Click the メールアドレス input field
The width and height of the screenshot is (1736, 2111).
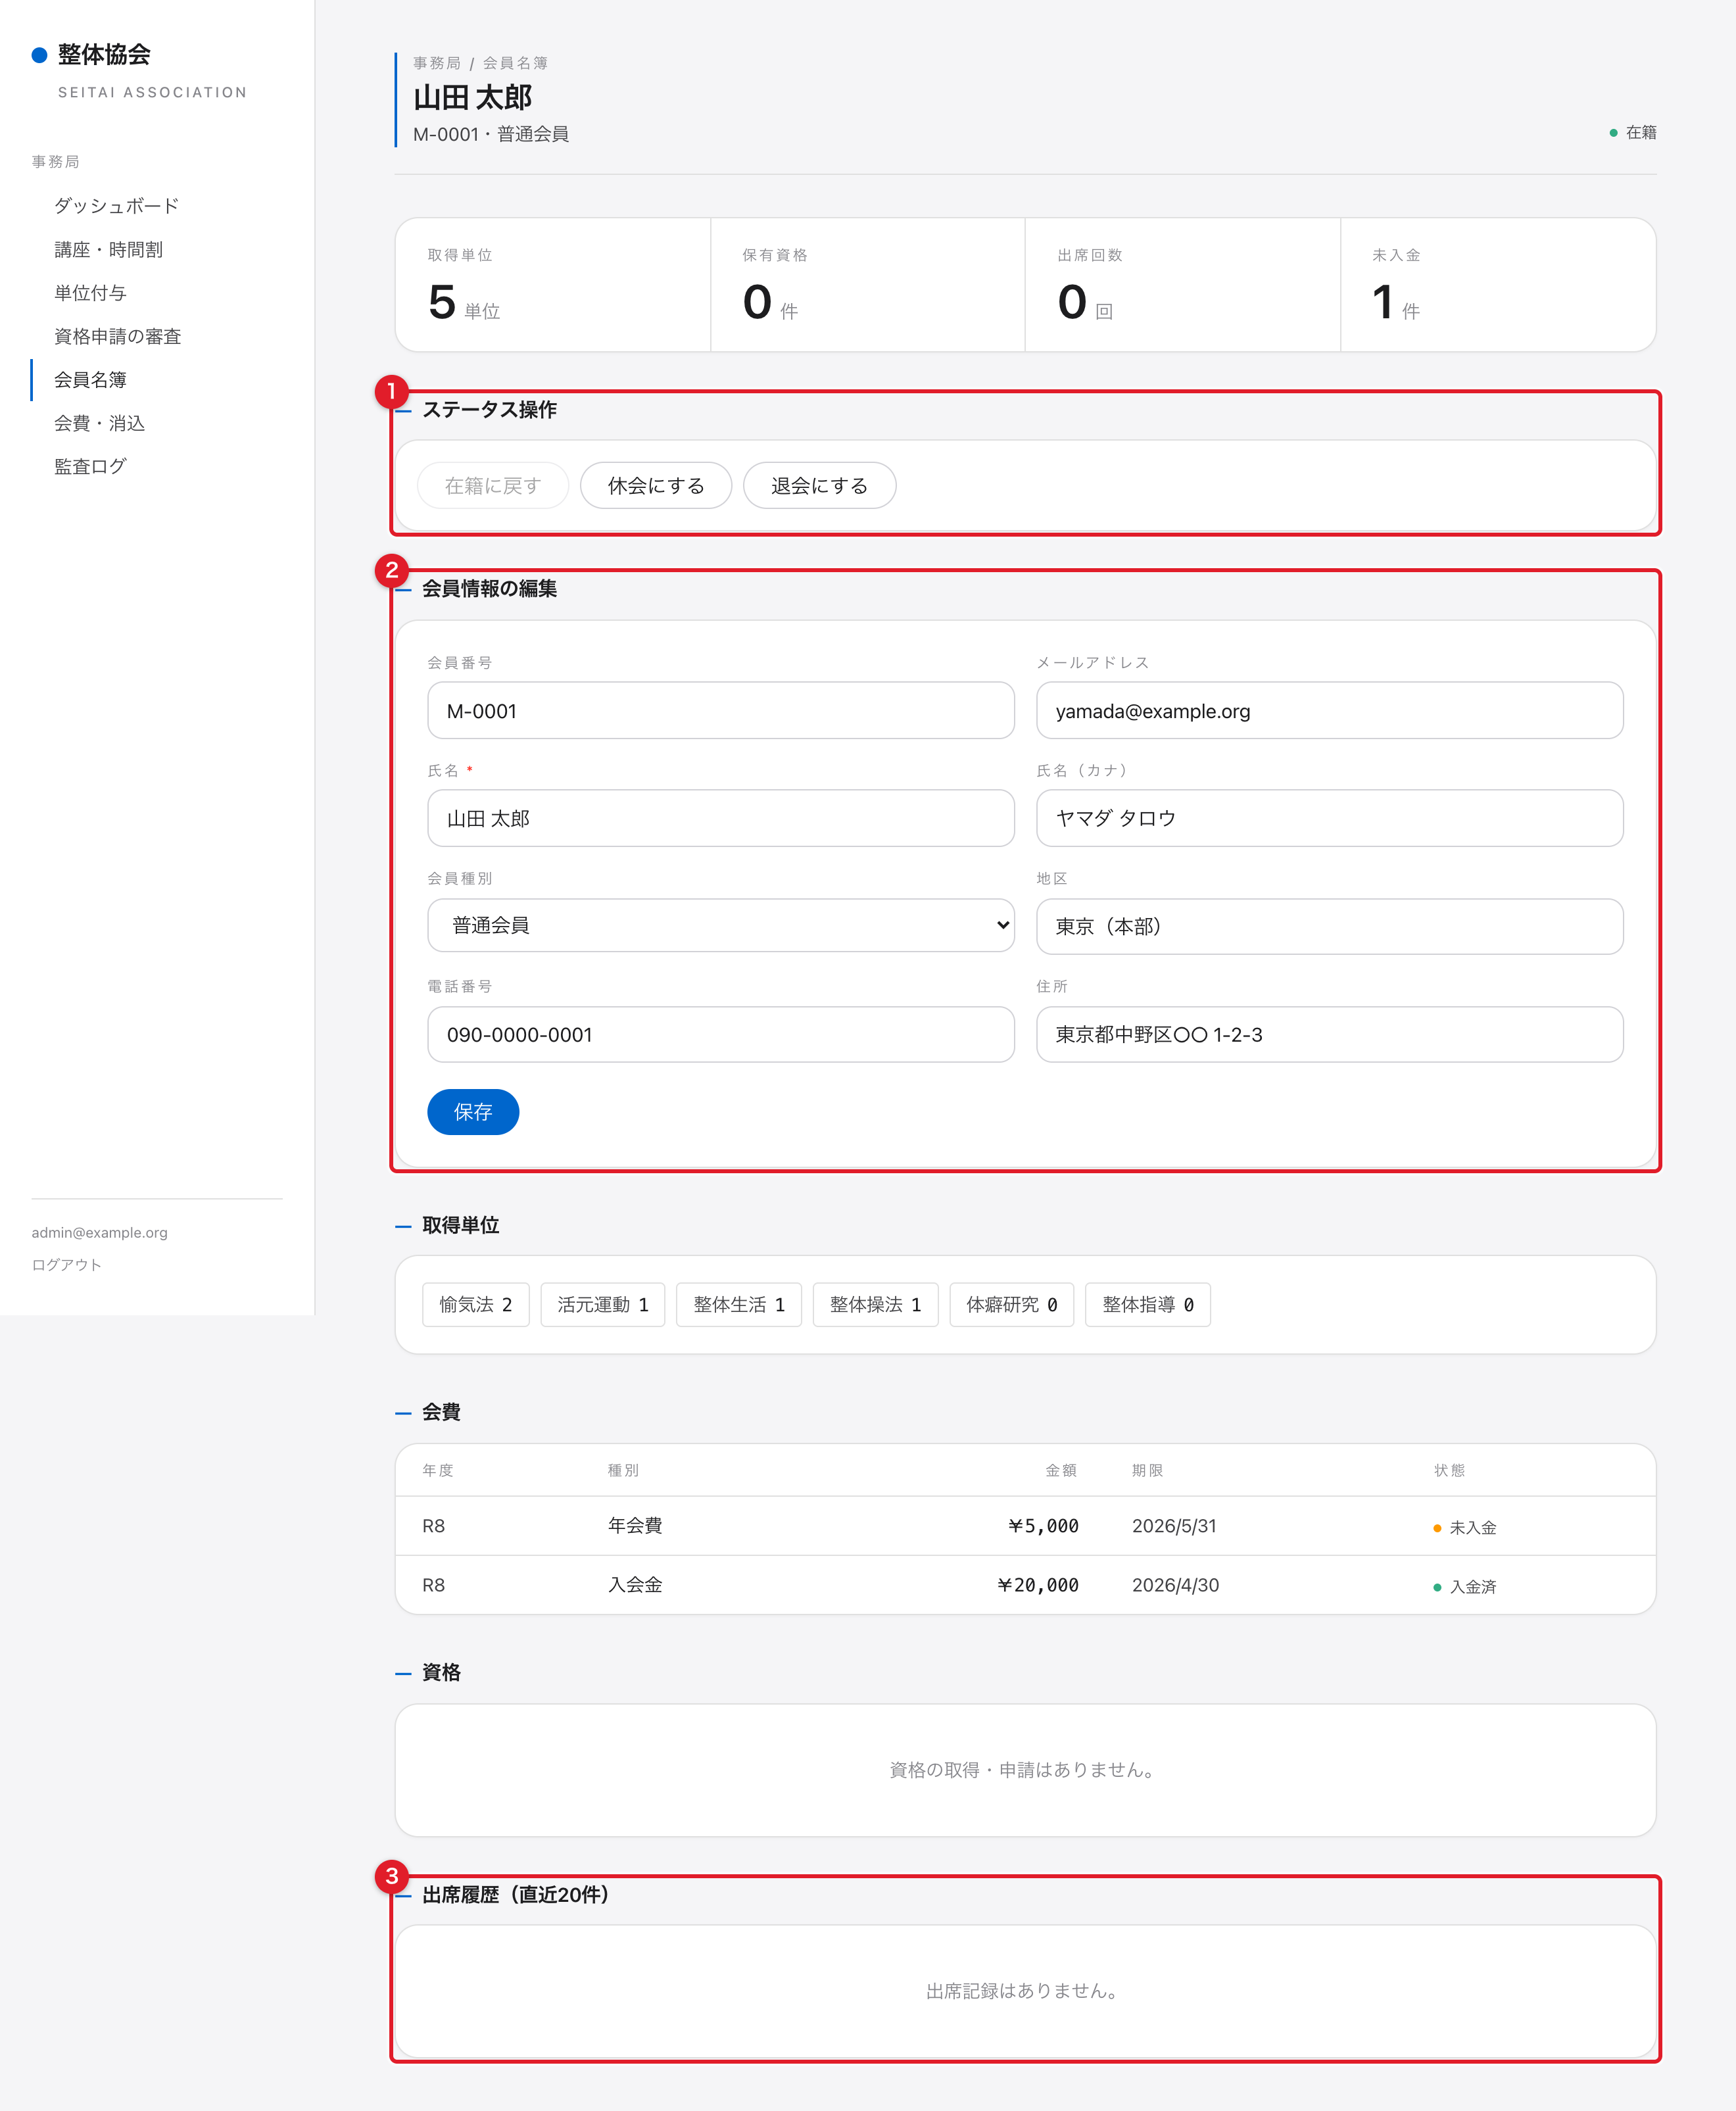coord(1329,711)
